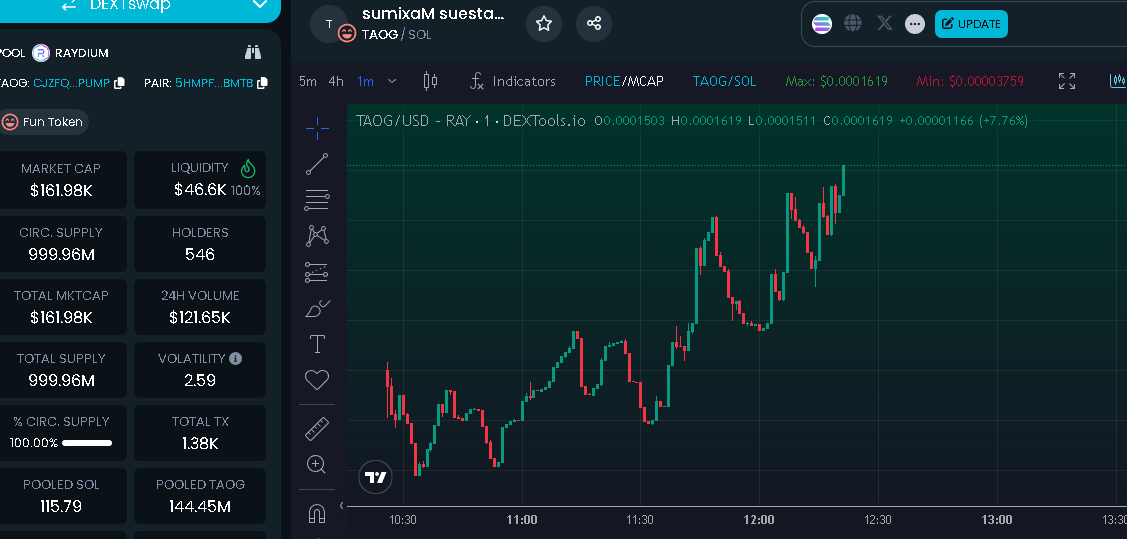This screenshot has height=539, width=1127.
Task: Select the Fibonacci retracement lines tool
Action: pos(317,201)
